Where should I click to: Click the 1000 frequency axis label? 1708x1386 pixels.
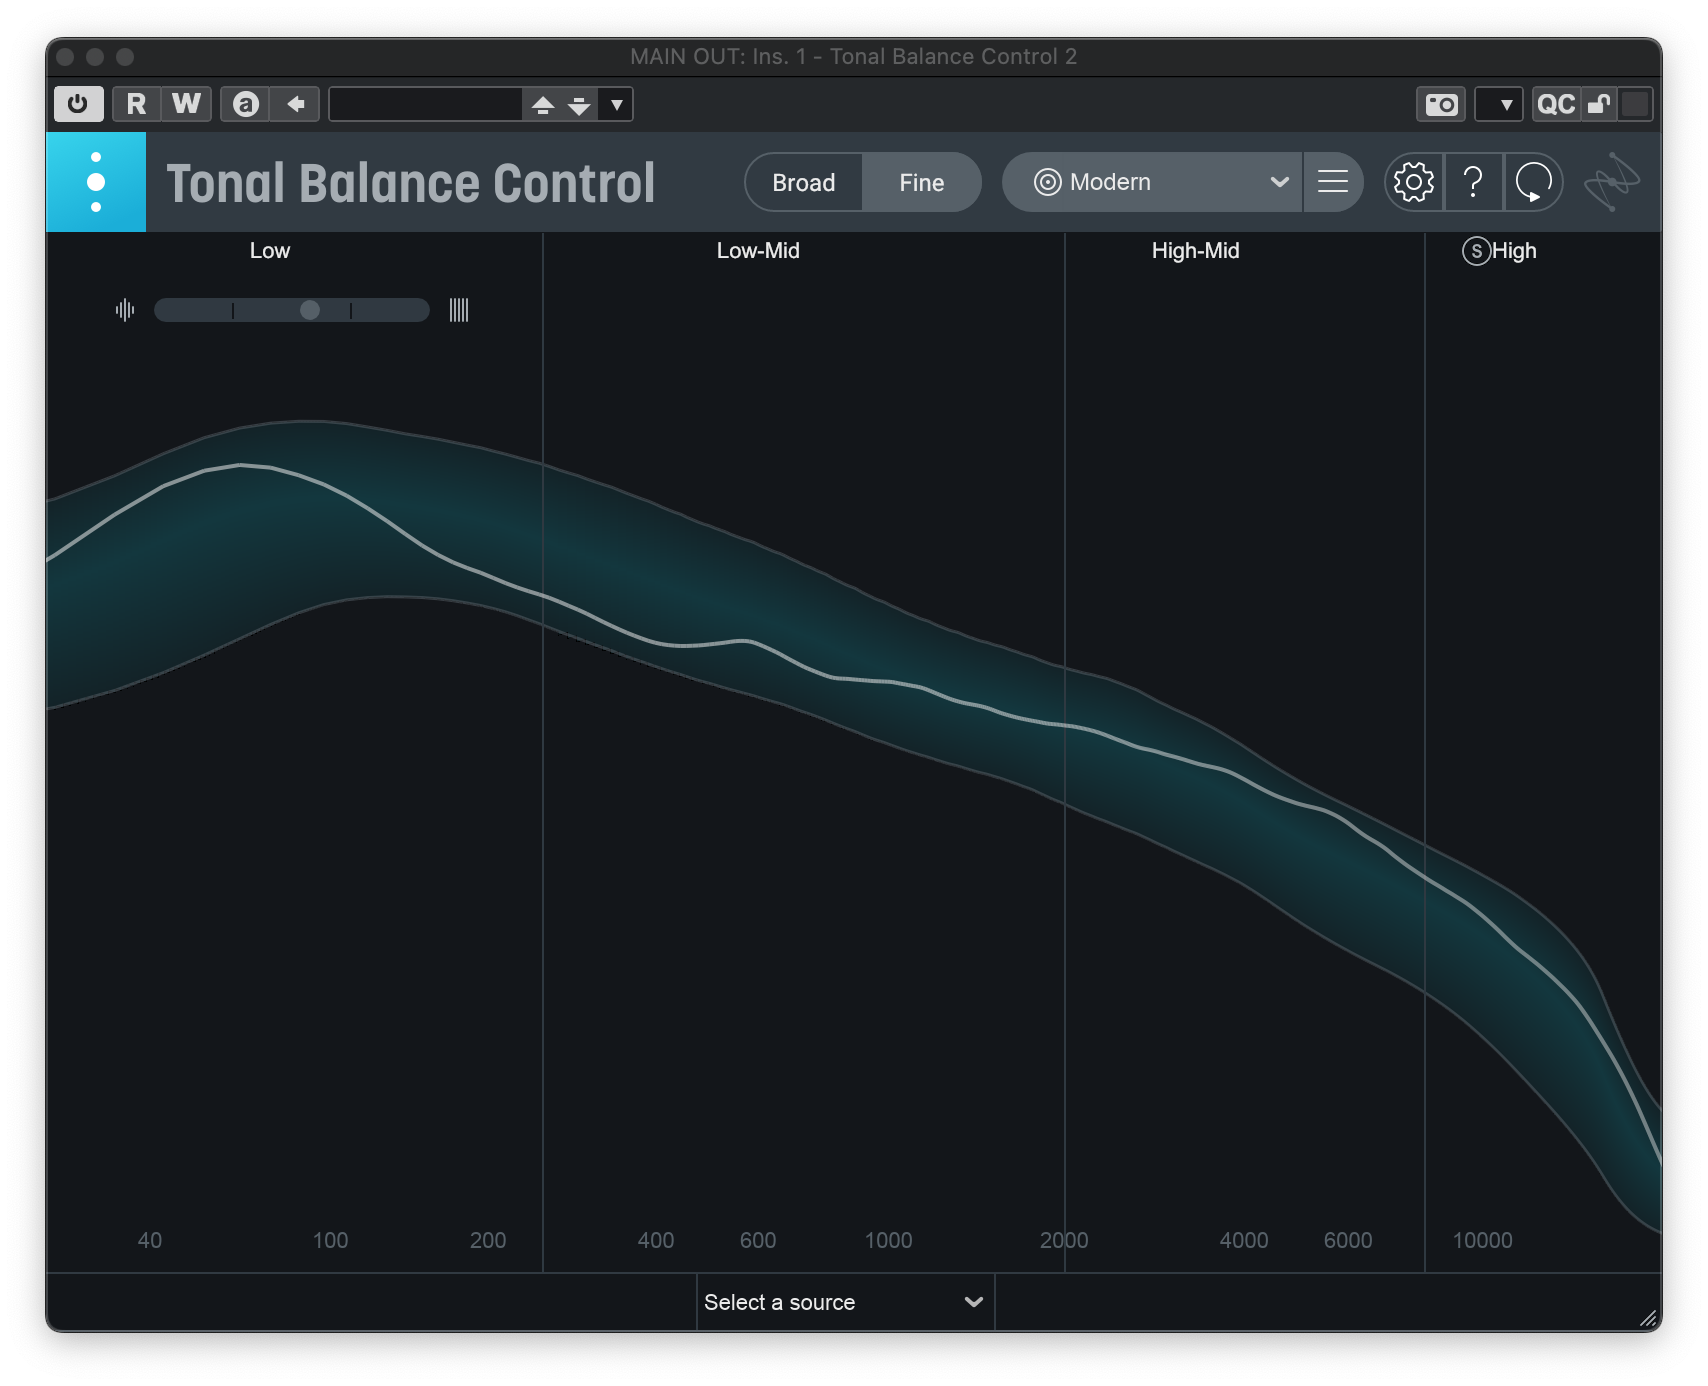(888, 1240)
